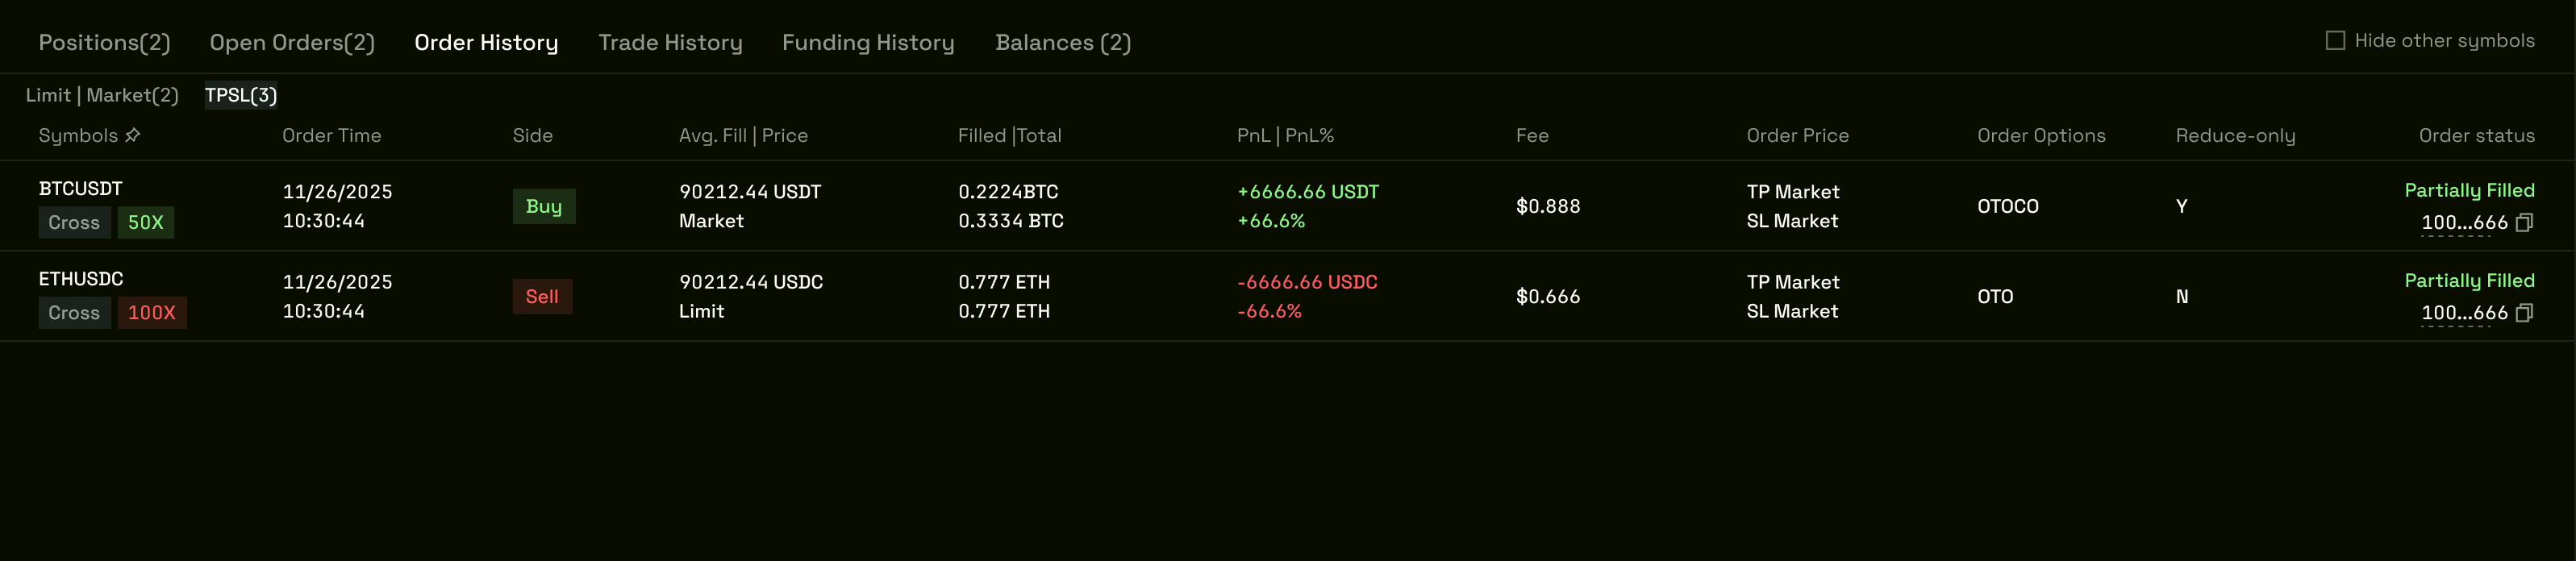Click the Buy side badge
The height and width of the screenshot is (561, 2576).
[x=544, y=206]
